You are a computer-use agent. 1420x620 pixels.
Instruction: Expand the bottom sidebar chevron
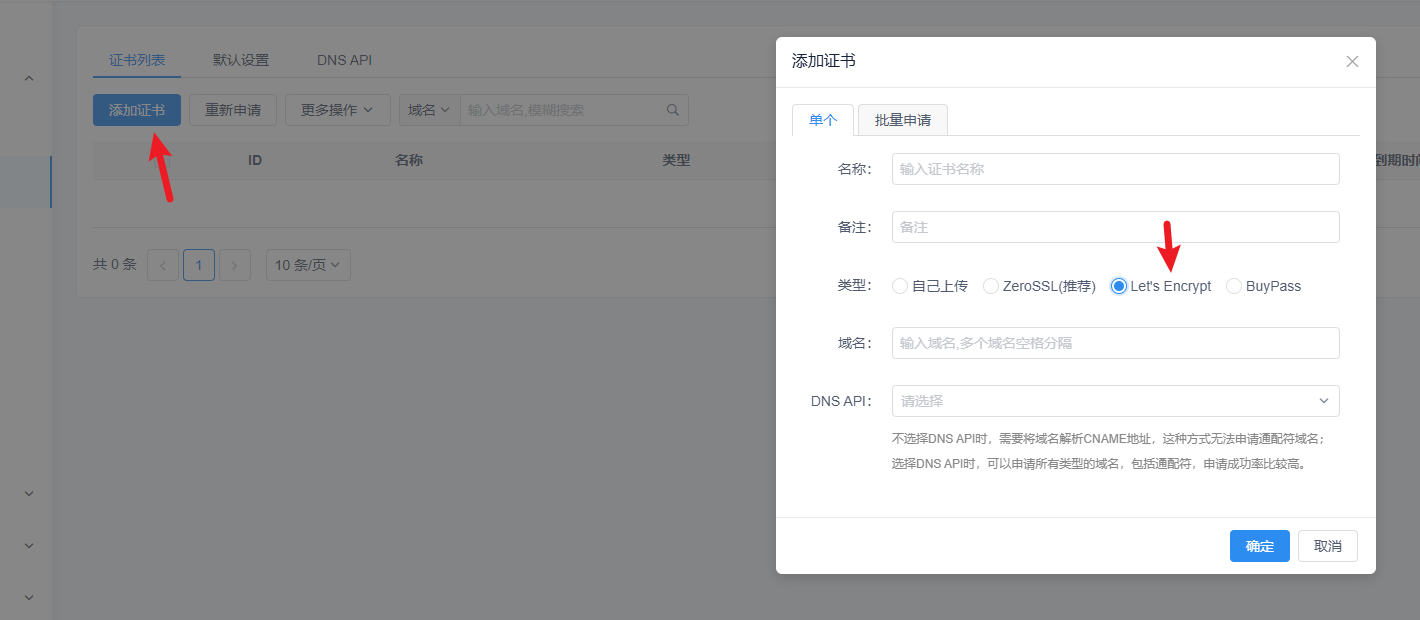[28, 596]
